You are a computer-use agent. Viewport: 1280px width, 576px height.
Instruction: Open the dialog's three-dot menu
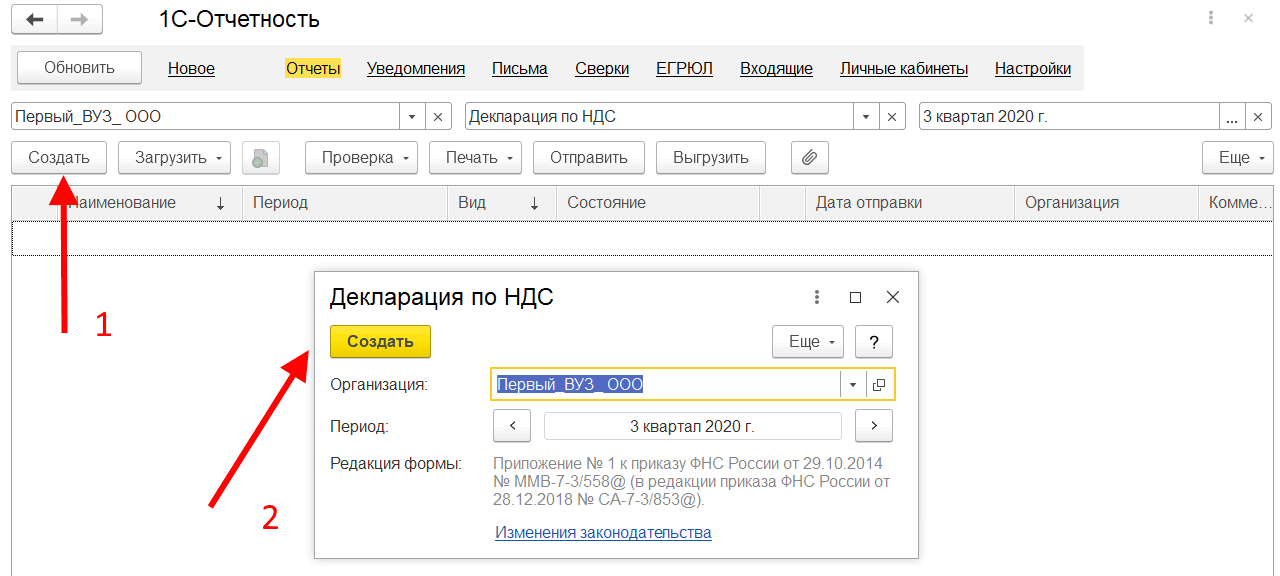817,297
